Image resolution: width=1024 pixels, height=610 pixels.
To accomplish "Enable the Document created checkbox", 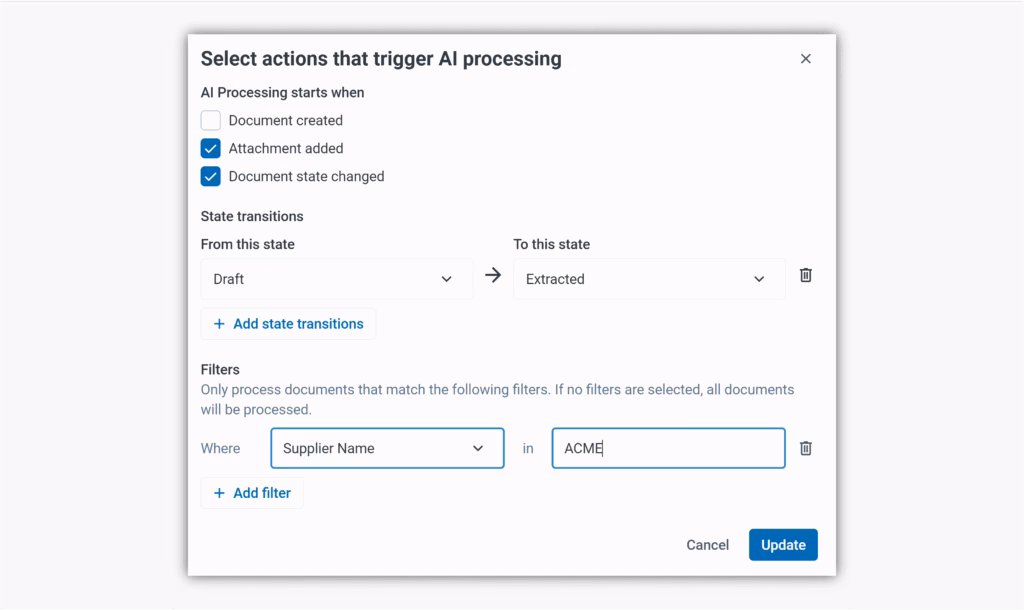I will 211,121.
